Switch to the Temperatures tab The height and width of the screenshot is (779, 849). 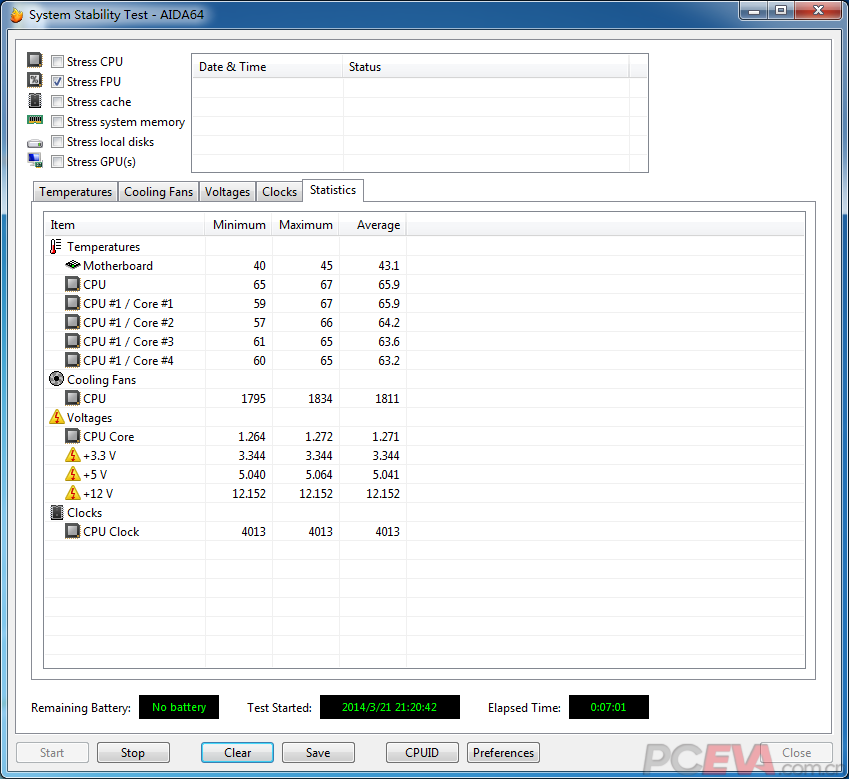[75, 192]
